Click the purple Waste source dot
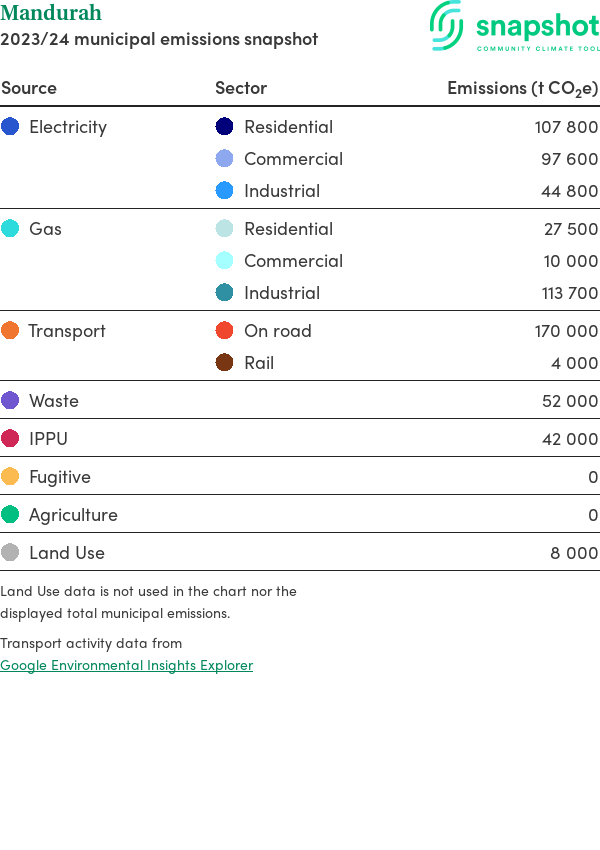The height and width of the screenshot is (850, 600). tap(10, 401)
